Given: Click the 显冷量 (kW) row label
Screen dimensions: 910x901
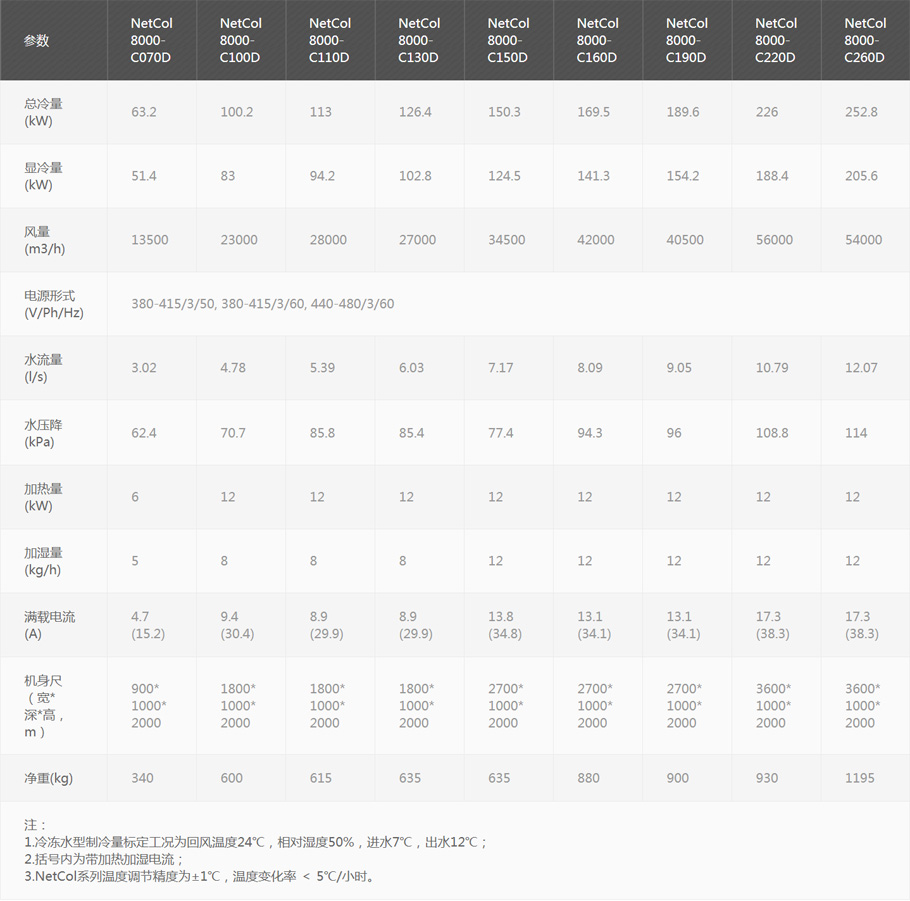Looking at the screenshot, I should click(43, 176).
